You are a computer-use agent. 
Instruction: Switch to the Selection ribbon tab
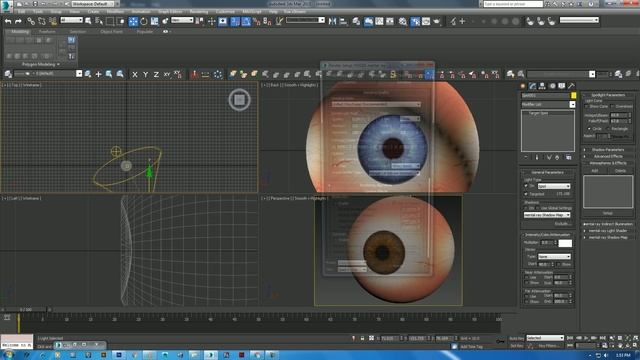click(x=78, y=31)
